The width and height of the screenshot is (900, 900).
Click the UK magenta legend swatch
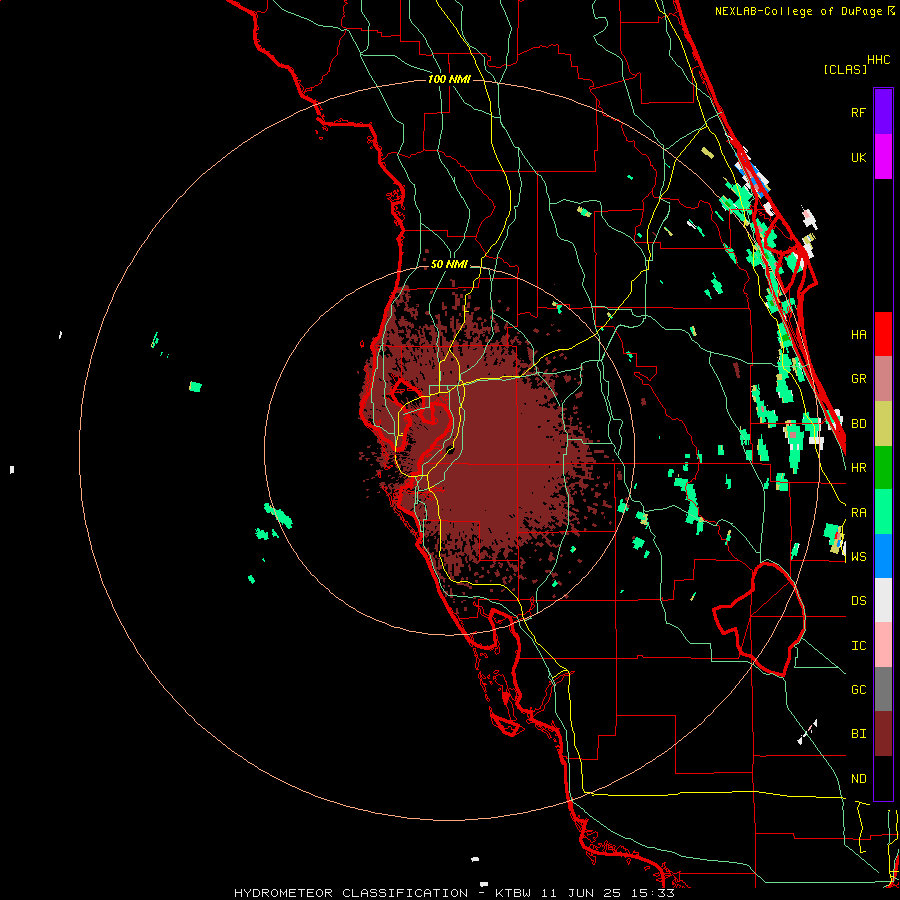coord(883,157)
